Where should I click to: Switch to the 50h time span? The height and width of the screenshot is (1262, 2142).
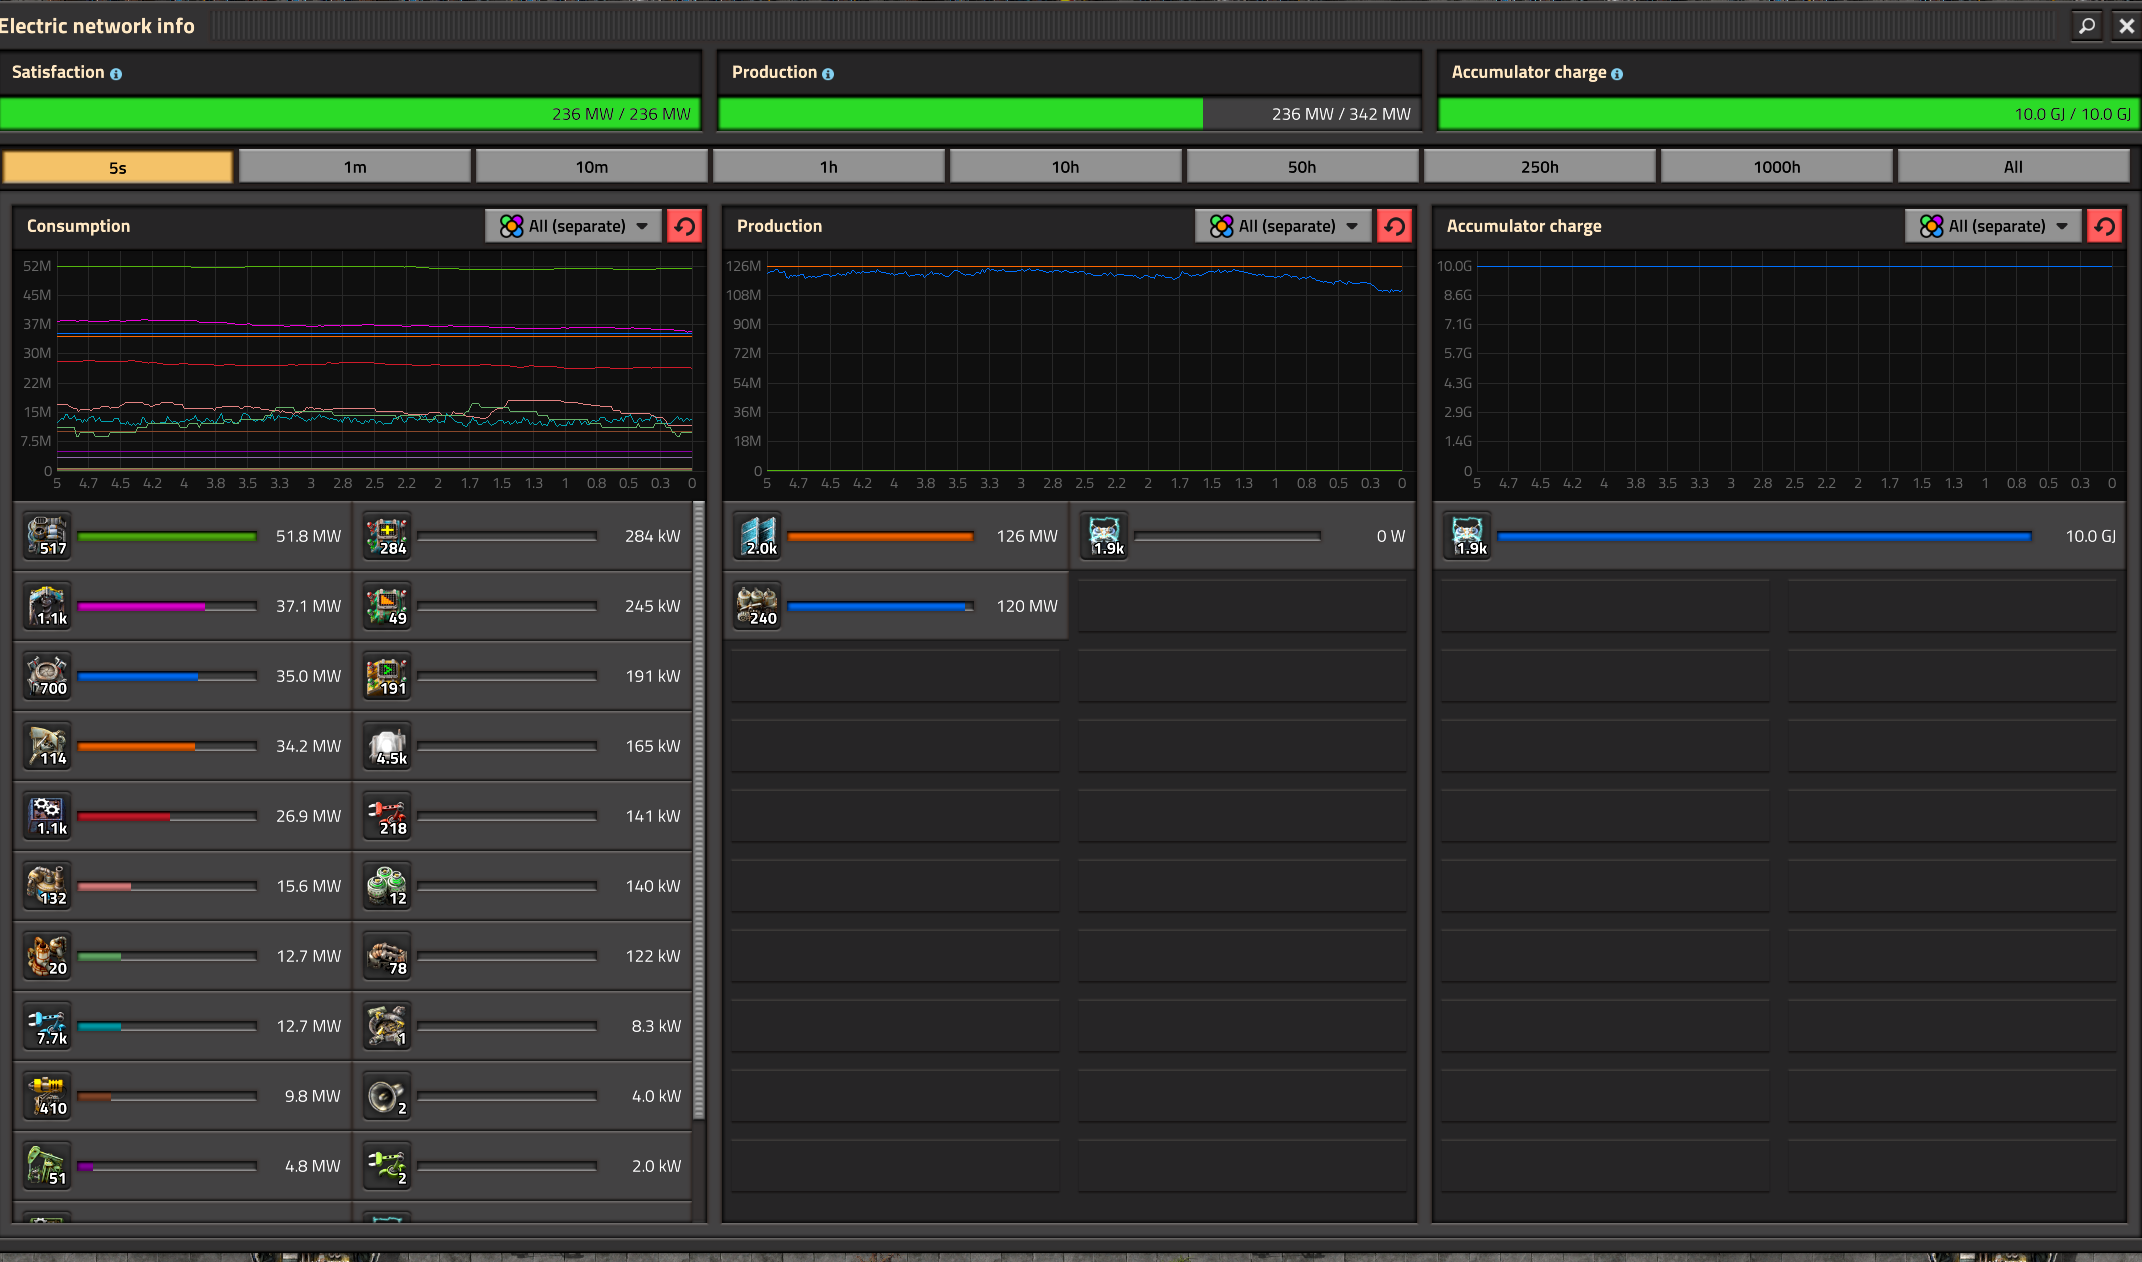click(x=1302, y=167)
